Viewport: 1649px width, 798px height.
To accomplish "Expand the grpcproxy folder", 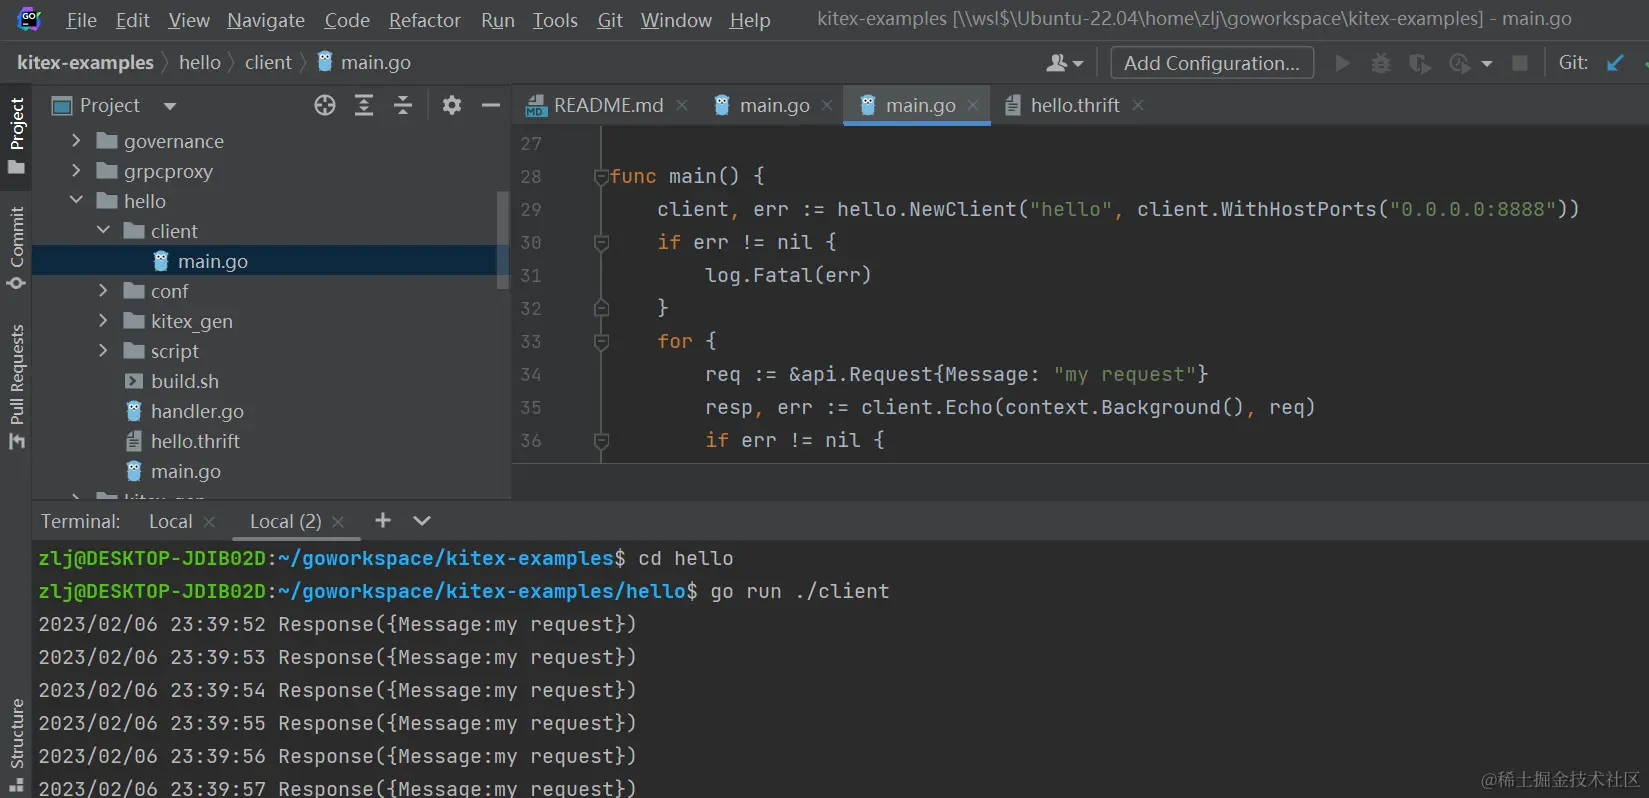I will [76, 171].
